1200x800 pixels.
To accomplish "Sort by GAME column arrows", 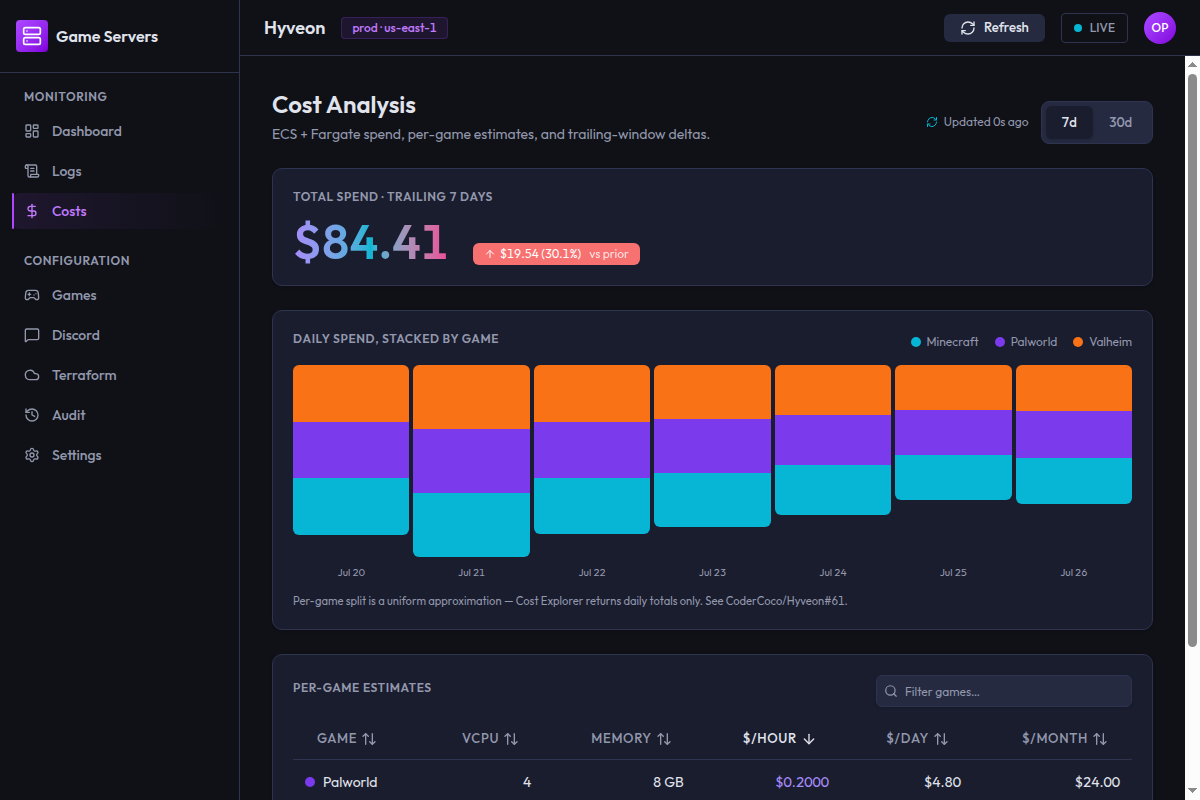I will pos(369,739).
